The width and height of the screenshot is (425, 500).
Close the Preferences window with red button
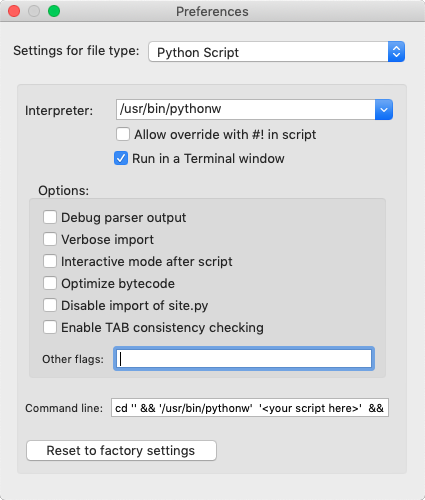click(x=14, y=11)
